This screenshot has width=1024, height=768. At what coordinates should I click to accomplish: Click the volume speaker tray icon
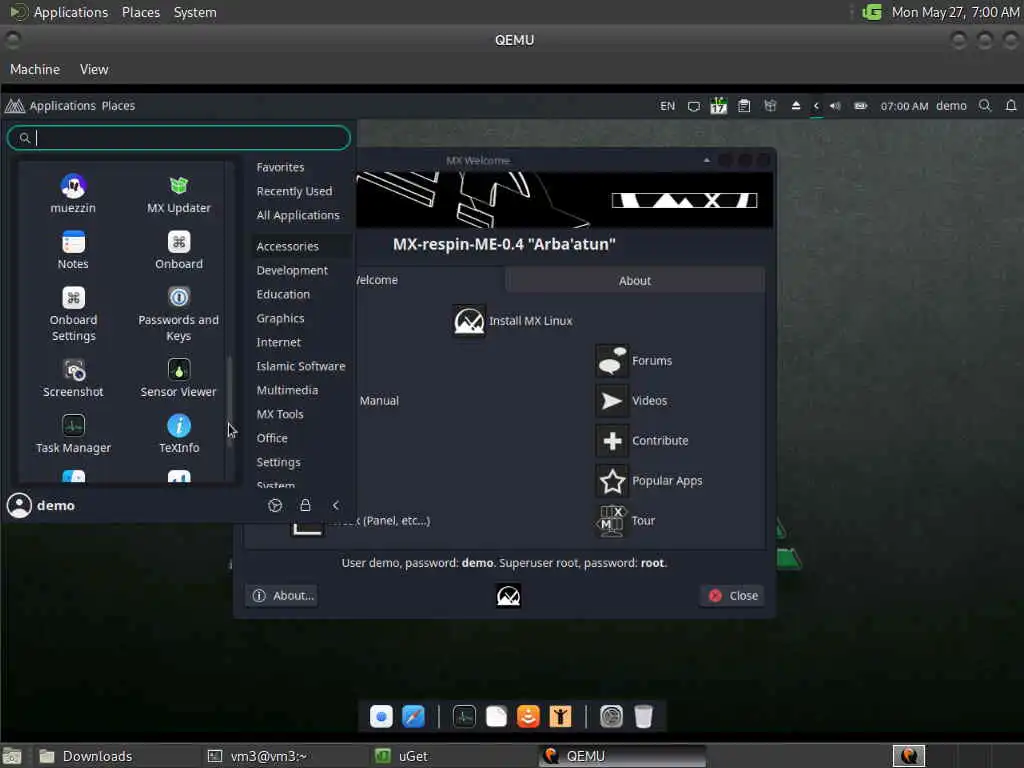pyautogui.click(x=835, y=106)
